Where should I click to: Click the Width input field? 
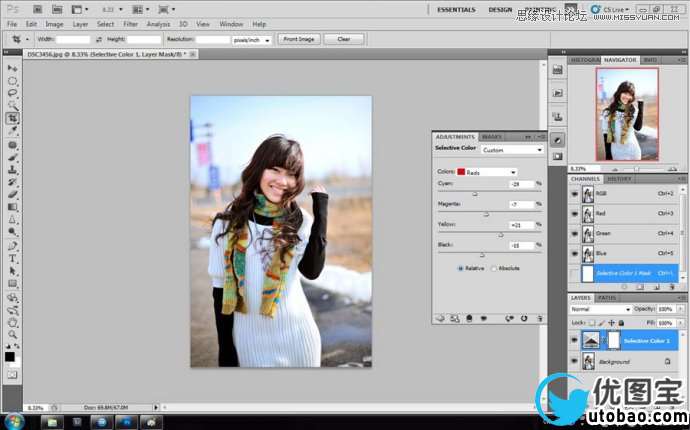[x=73, y=40]
